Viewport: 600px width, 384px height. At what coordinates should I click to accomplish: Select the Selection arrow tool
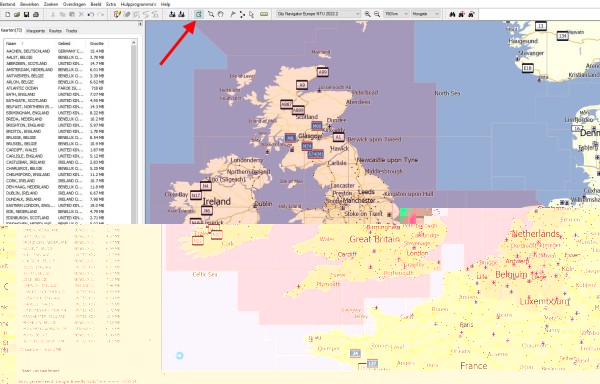tap(251, 15)
